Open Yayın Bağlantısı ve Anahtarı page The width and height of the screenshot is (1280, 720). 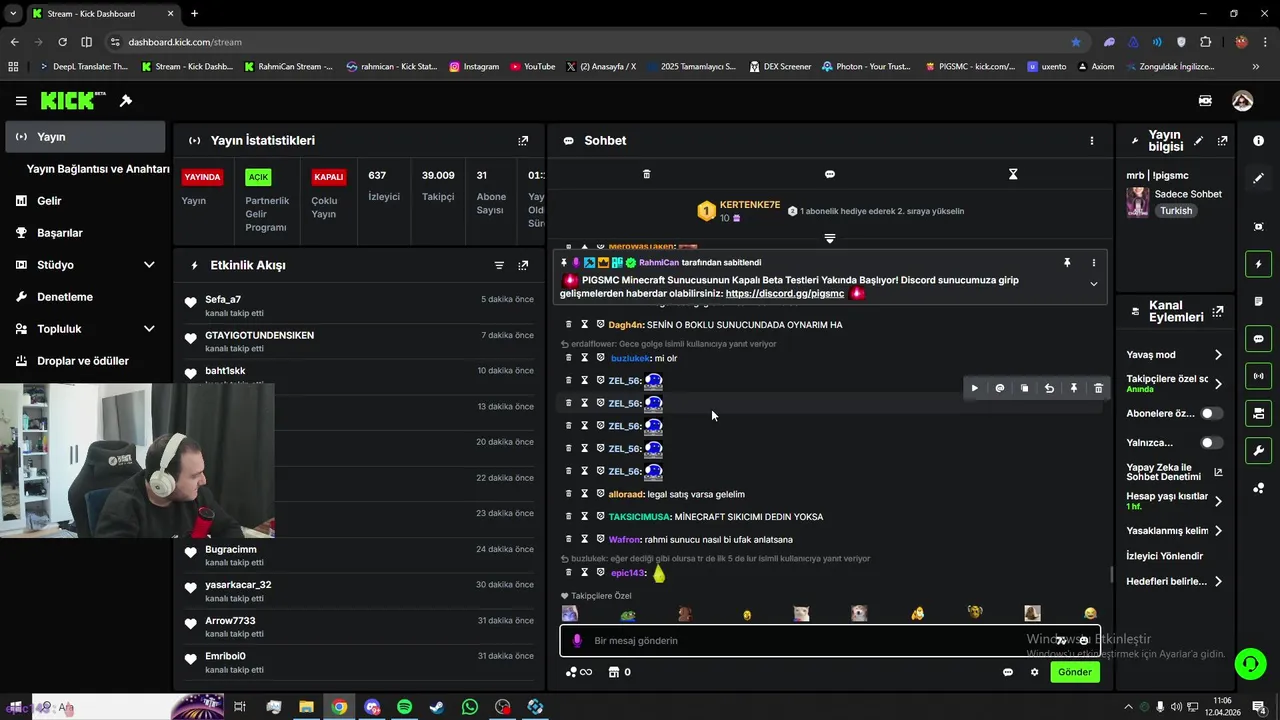coord(98,169)
